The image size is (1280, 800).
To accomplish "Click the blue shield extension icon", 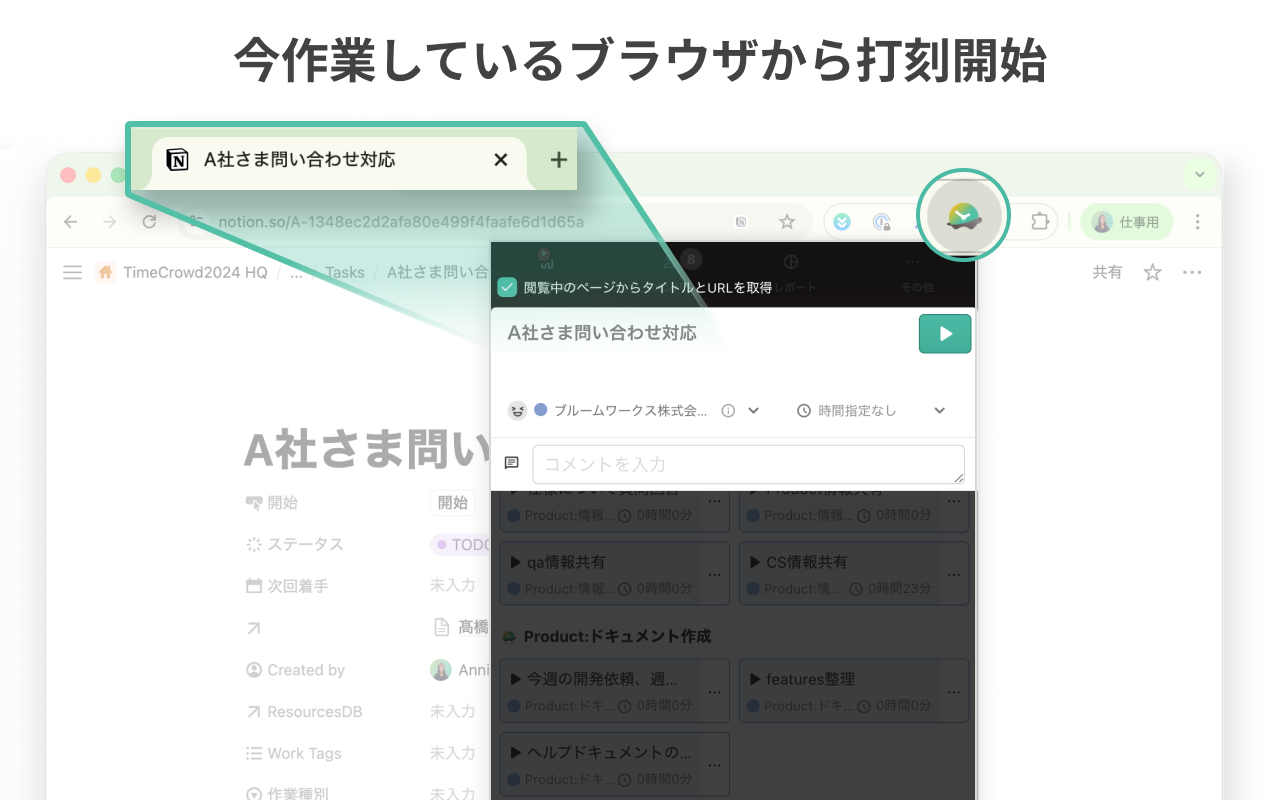I will point(841,221).
